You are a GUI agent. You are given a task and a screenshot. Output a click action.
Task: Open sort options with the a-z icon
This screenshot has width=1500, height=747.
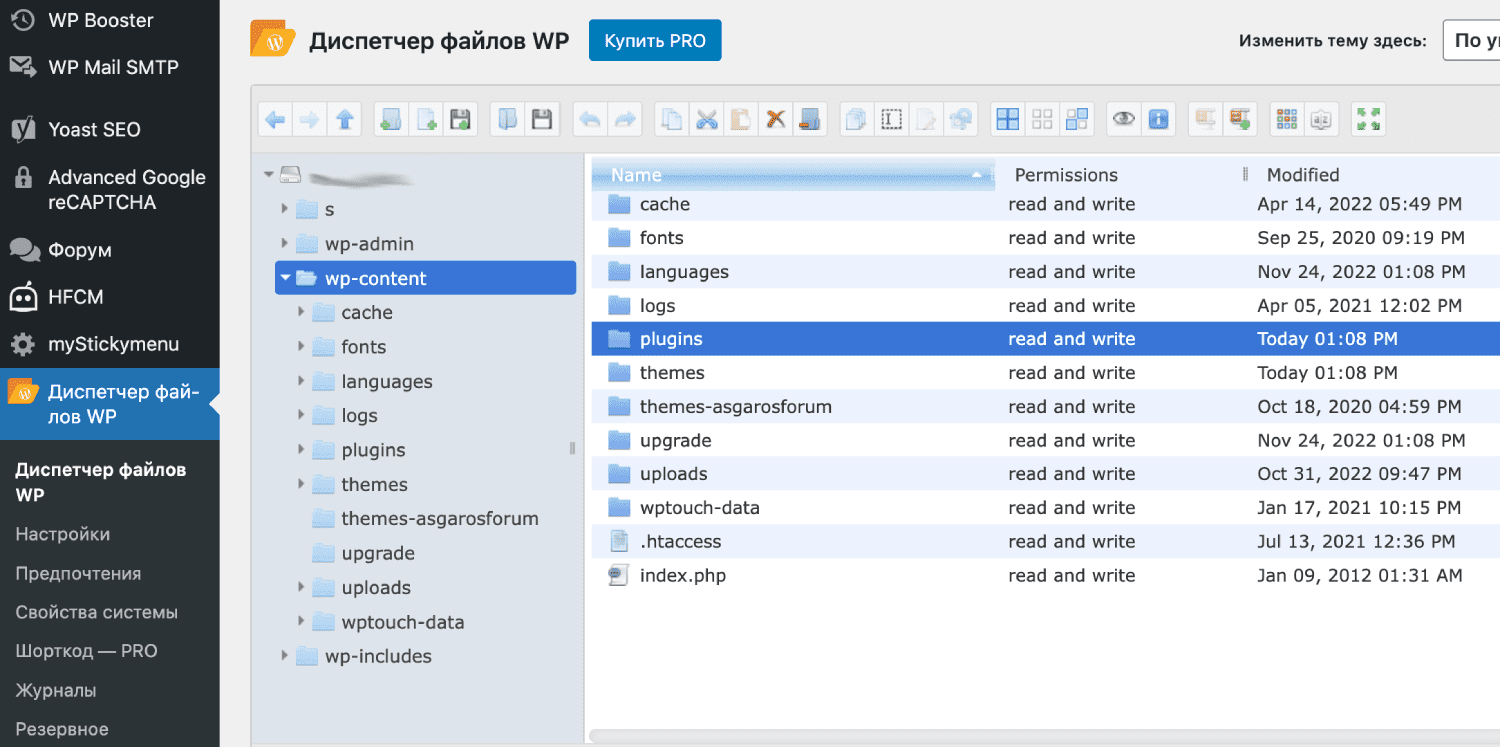coord(1322,120)
